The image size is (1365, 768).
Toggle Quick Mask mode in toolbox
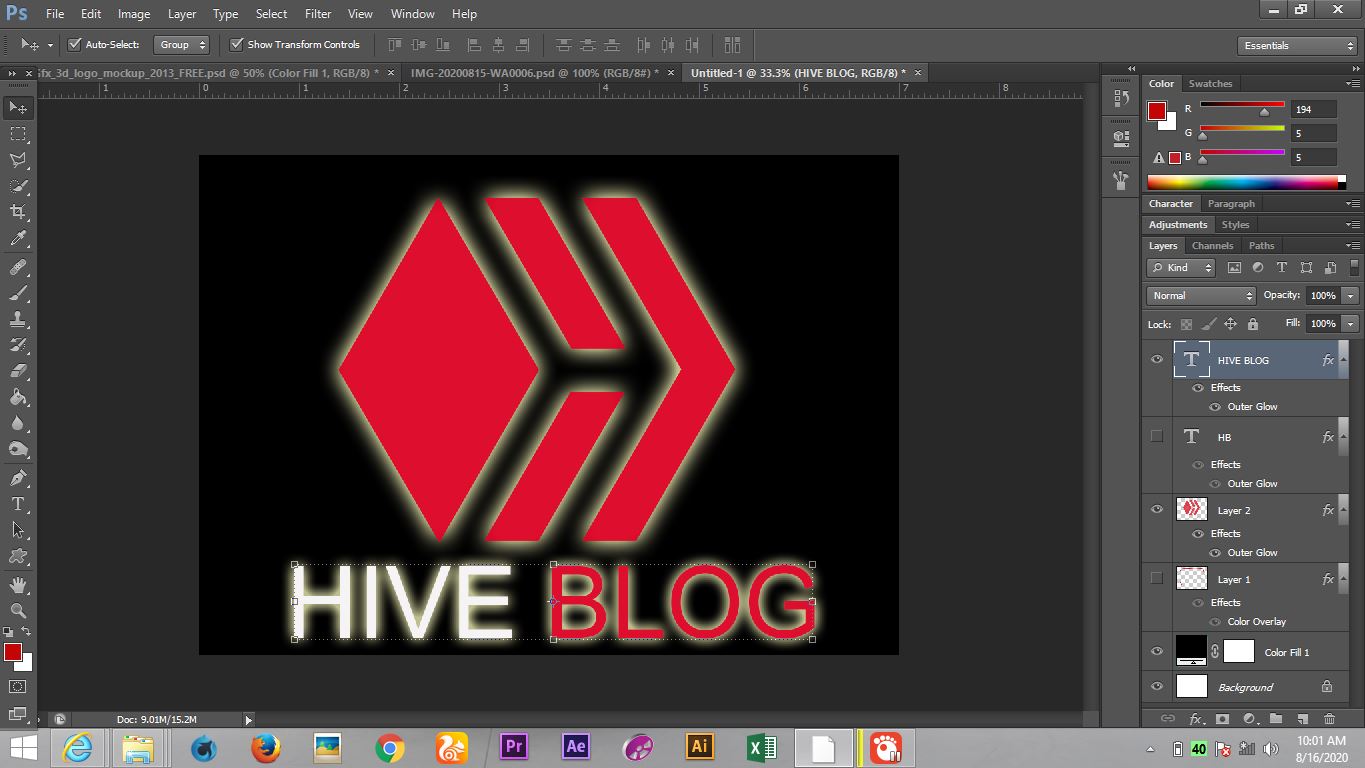[18, 687]
